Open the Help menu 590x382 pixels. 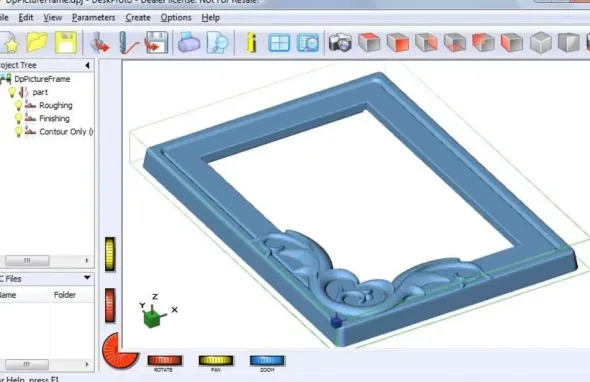tap(210, 18)
